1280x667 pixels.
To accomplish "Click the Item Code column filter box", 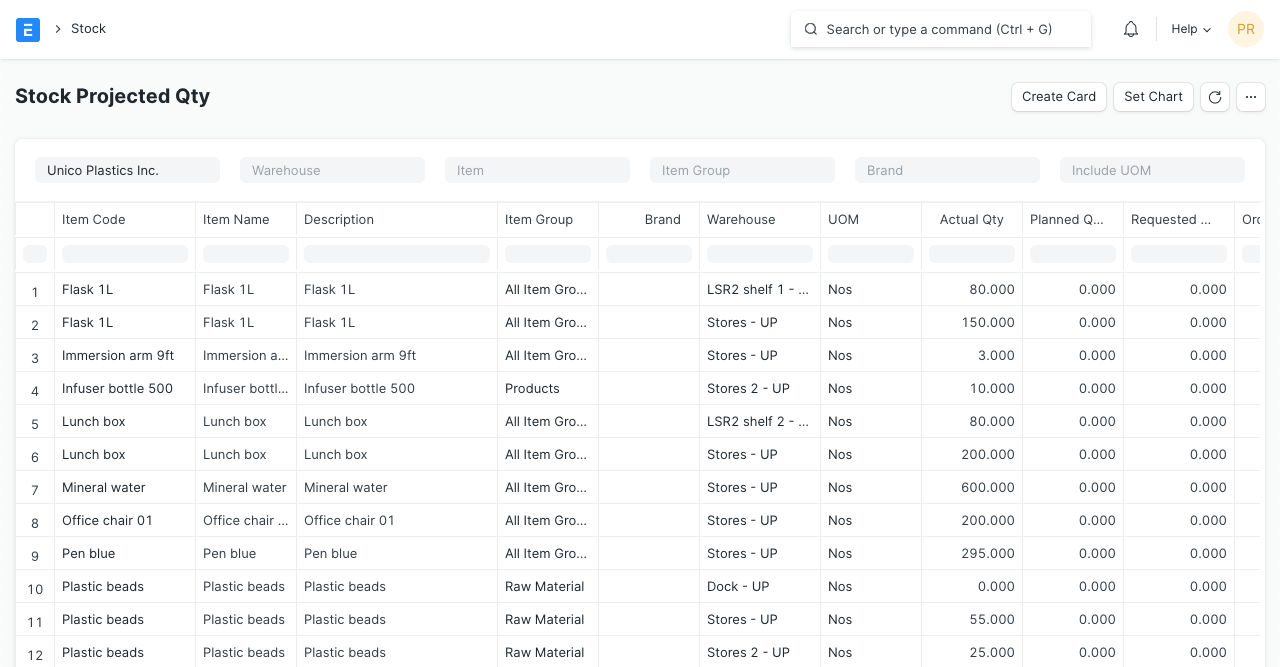I will [125, 255].
